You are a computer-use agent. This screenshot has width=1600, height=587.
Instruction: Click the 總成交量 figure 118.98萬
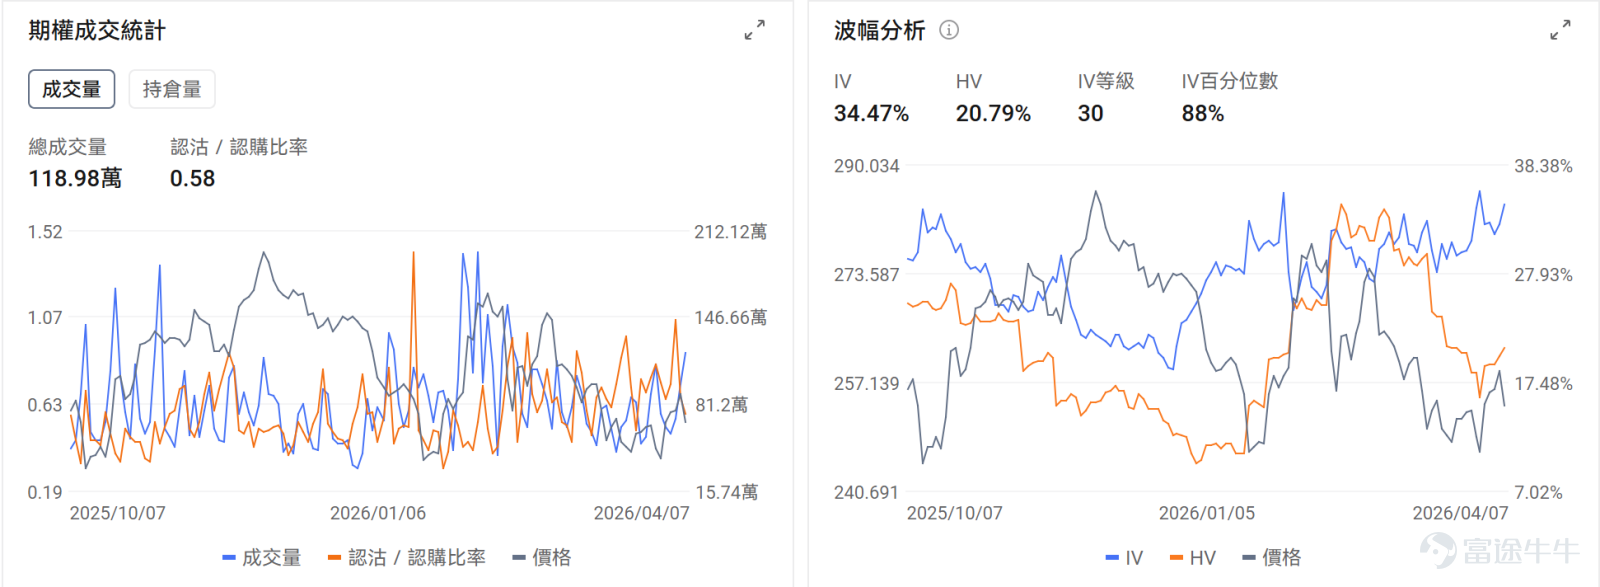tap(75, 179)
